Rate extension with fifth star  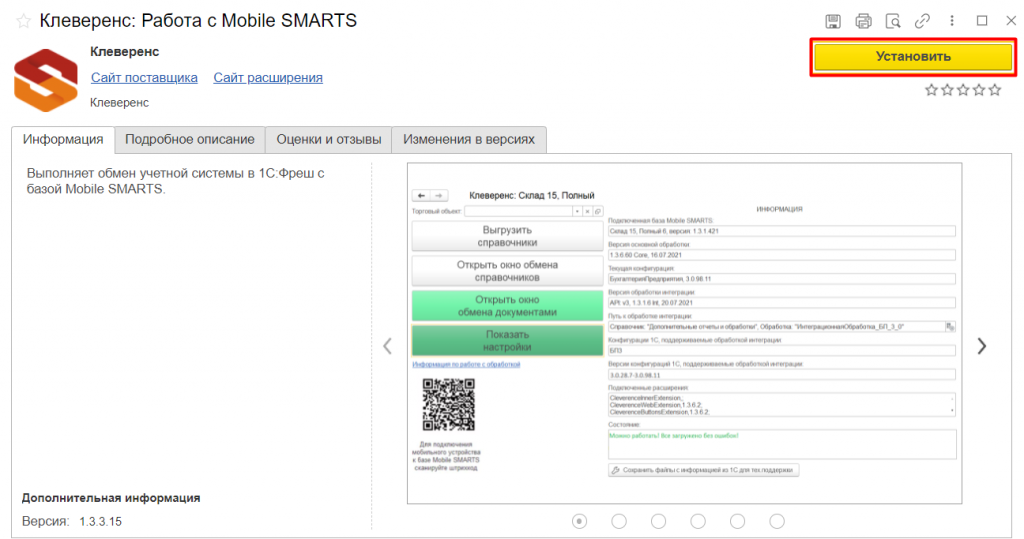coord(995,90)
